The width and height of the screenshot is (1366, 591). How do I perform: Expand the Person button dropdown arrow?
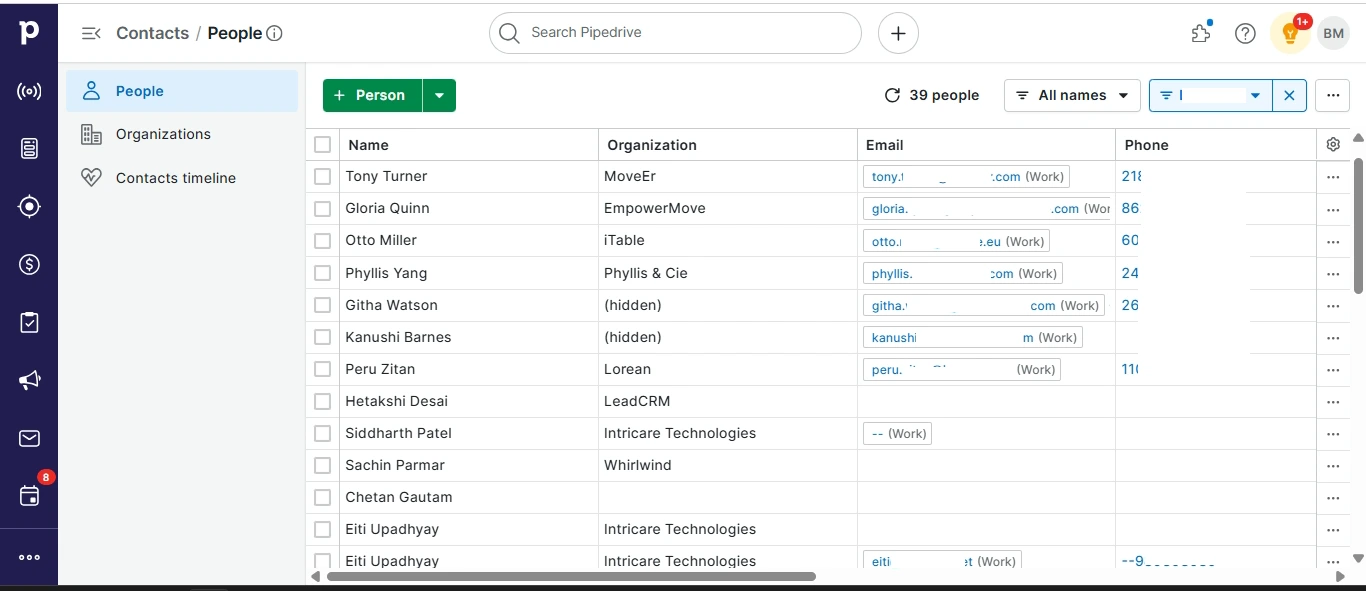(x=439, y=95)
